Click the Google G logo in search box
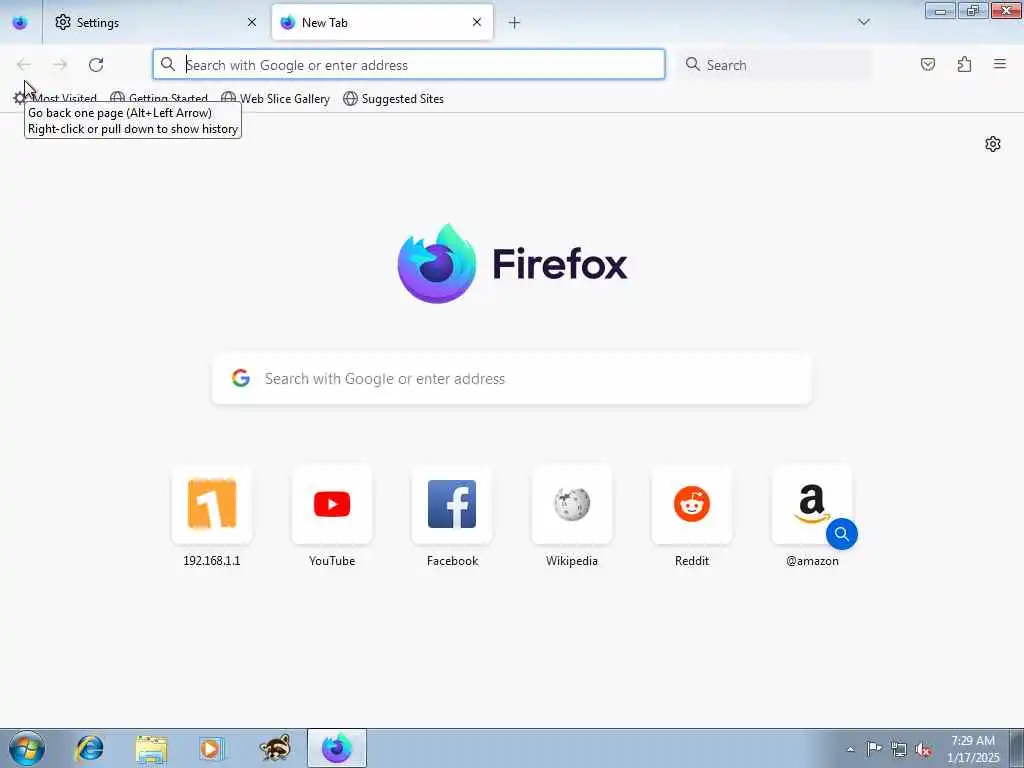 point(241,378)
